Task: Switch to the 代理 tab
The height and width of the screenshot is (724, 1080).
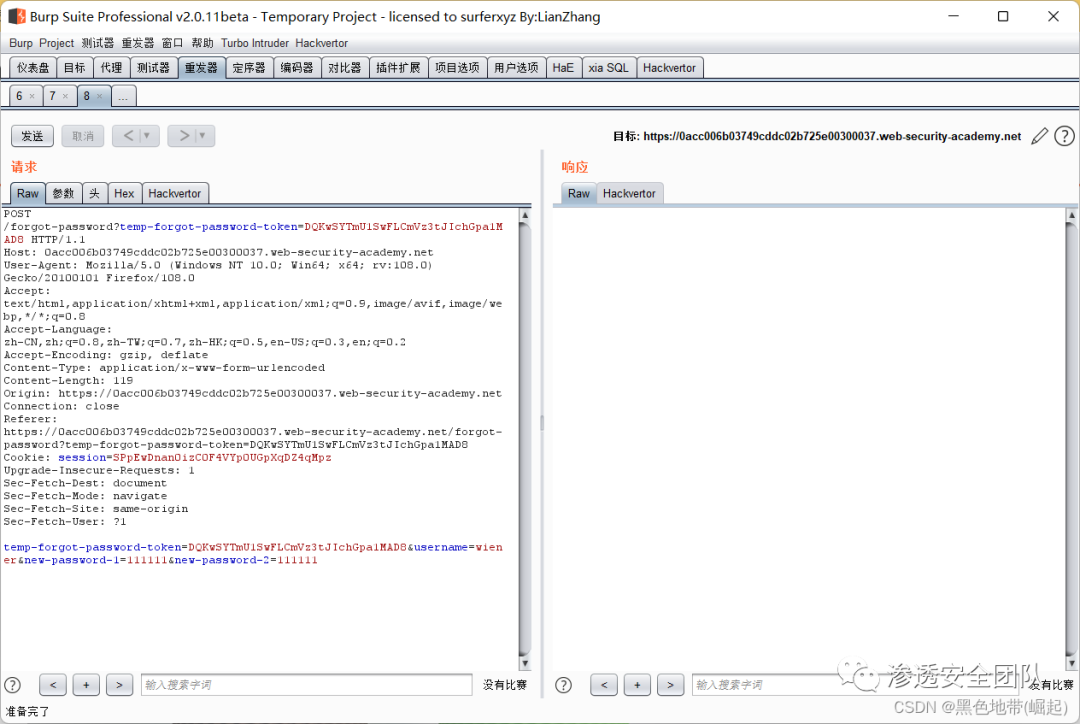Action: pyautogui.click(x=111, y=68)
